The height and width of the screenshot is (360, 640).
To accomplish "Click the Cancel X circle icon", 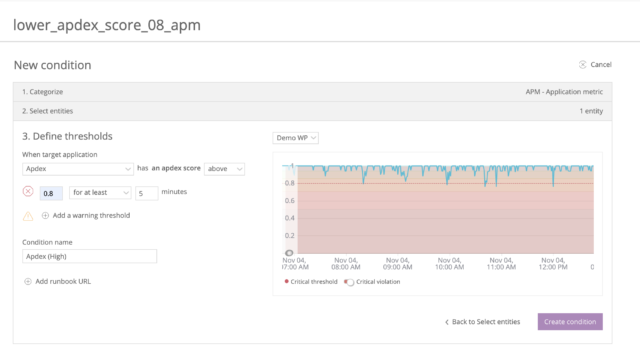I will [x=582, y=64].
